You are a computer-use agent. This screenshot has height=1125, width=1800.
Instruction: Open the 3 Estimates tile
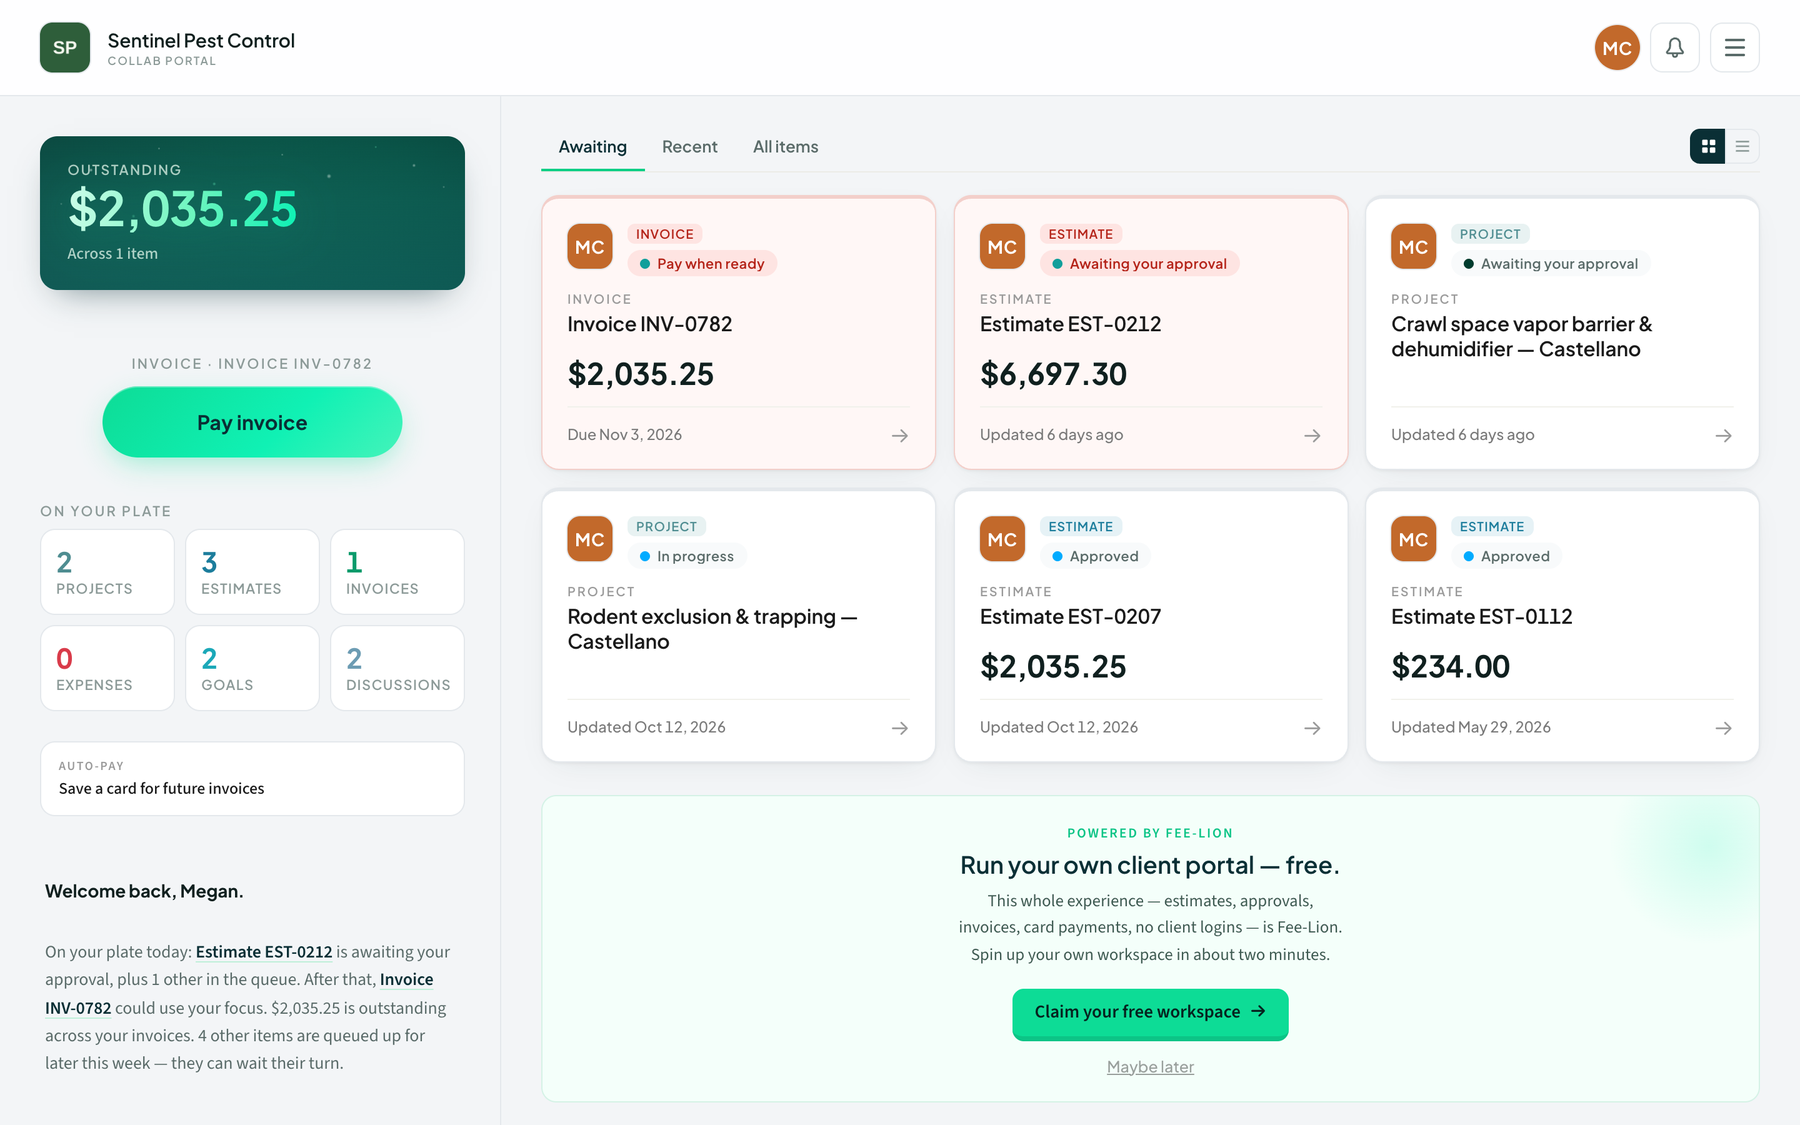pos(252,572)
